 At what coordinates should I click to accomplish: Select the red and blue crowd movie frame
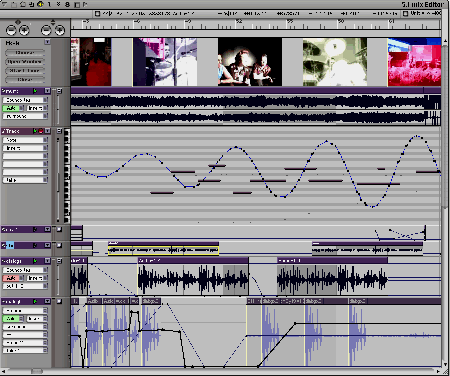pos(414,62)
